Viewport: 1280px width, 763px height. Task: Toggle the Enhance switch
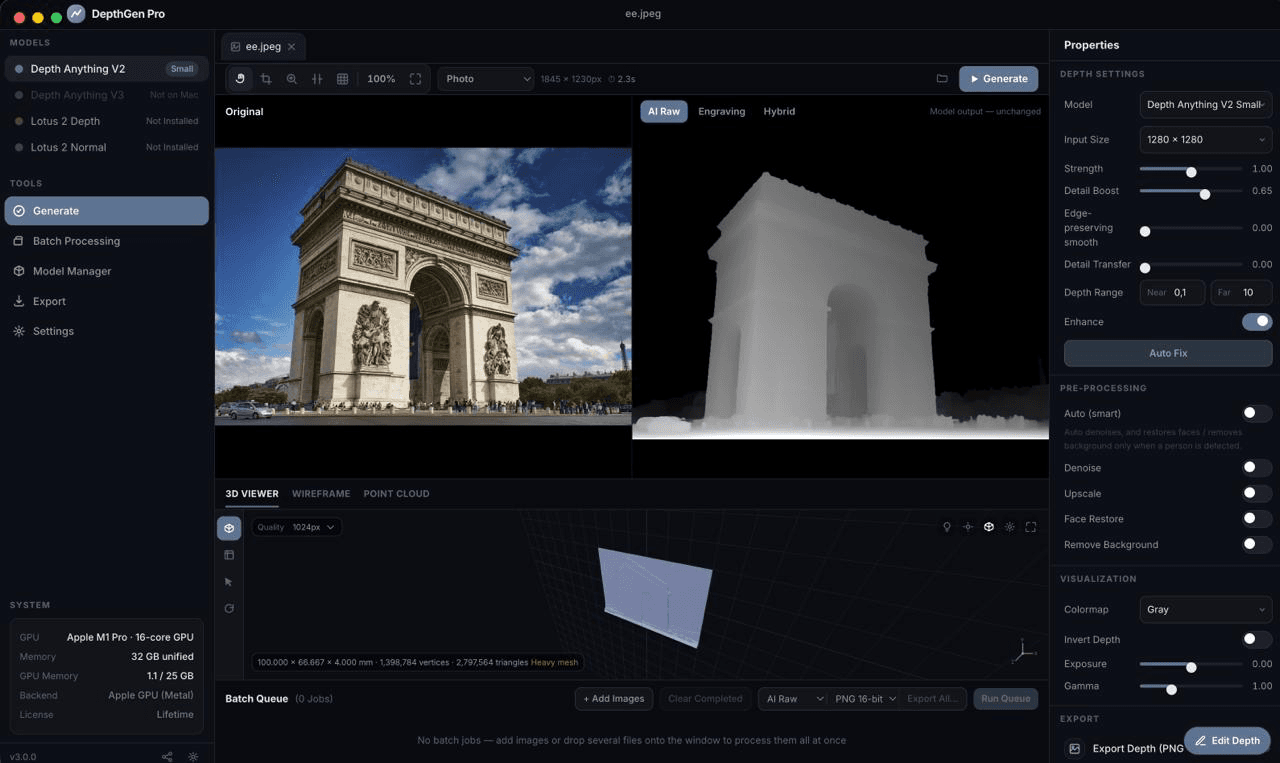(1257, 322)
